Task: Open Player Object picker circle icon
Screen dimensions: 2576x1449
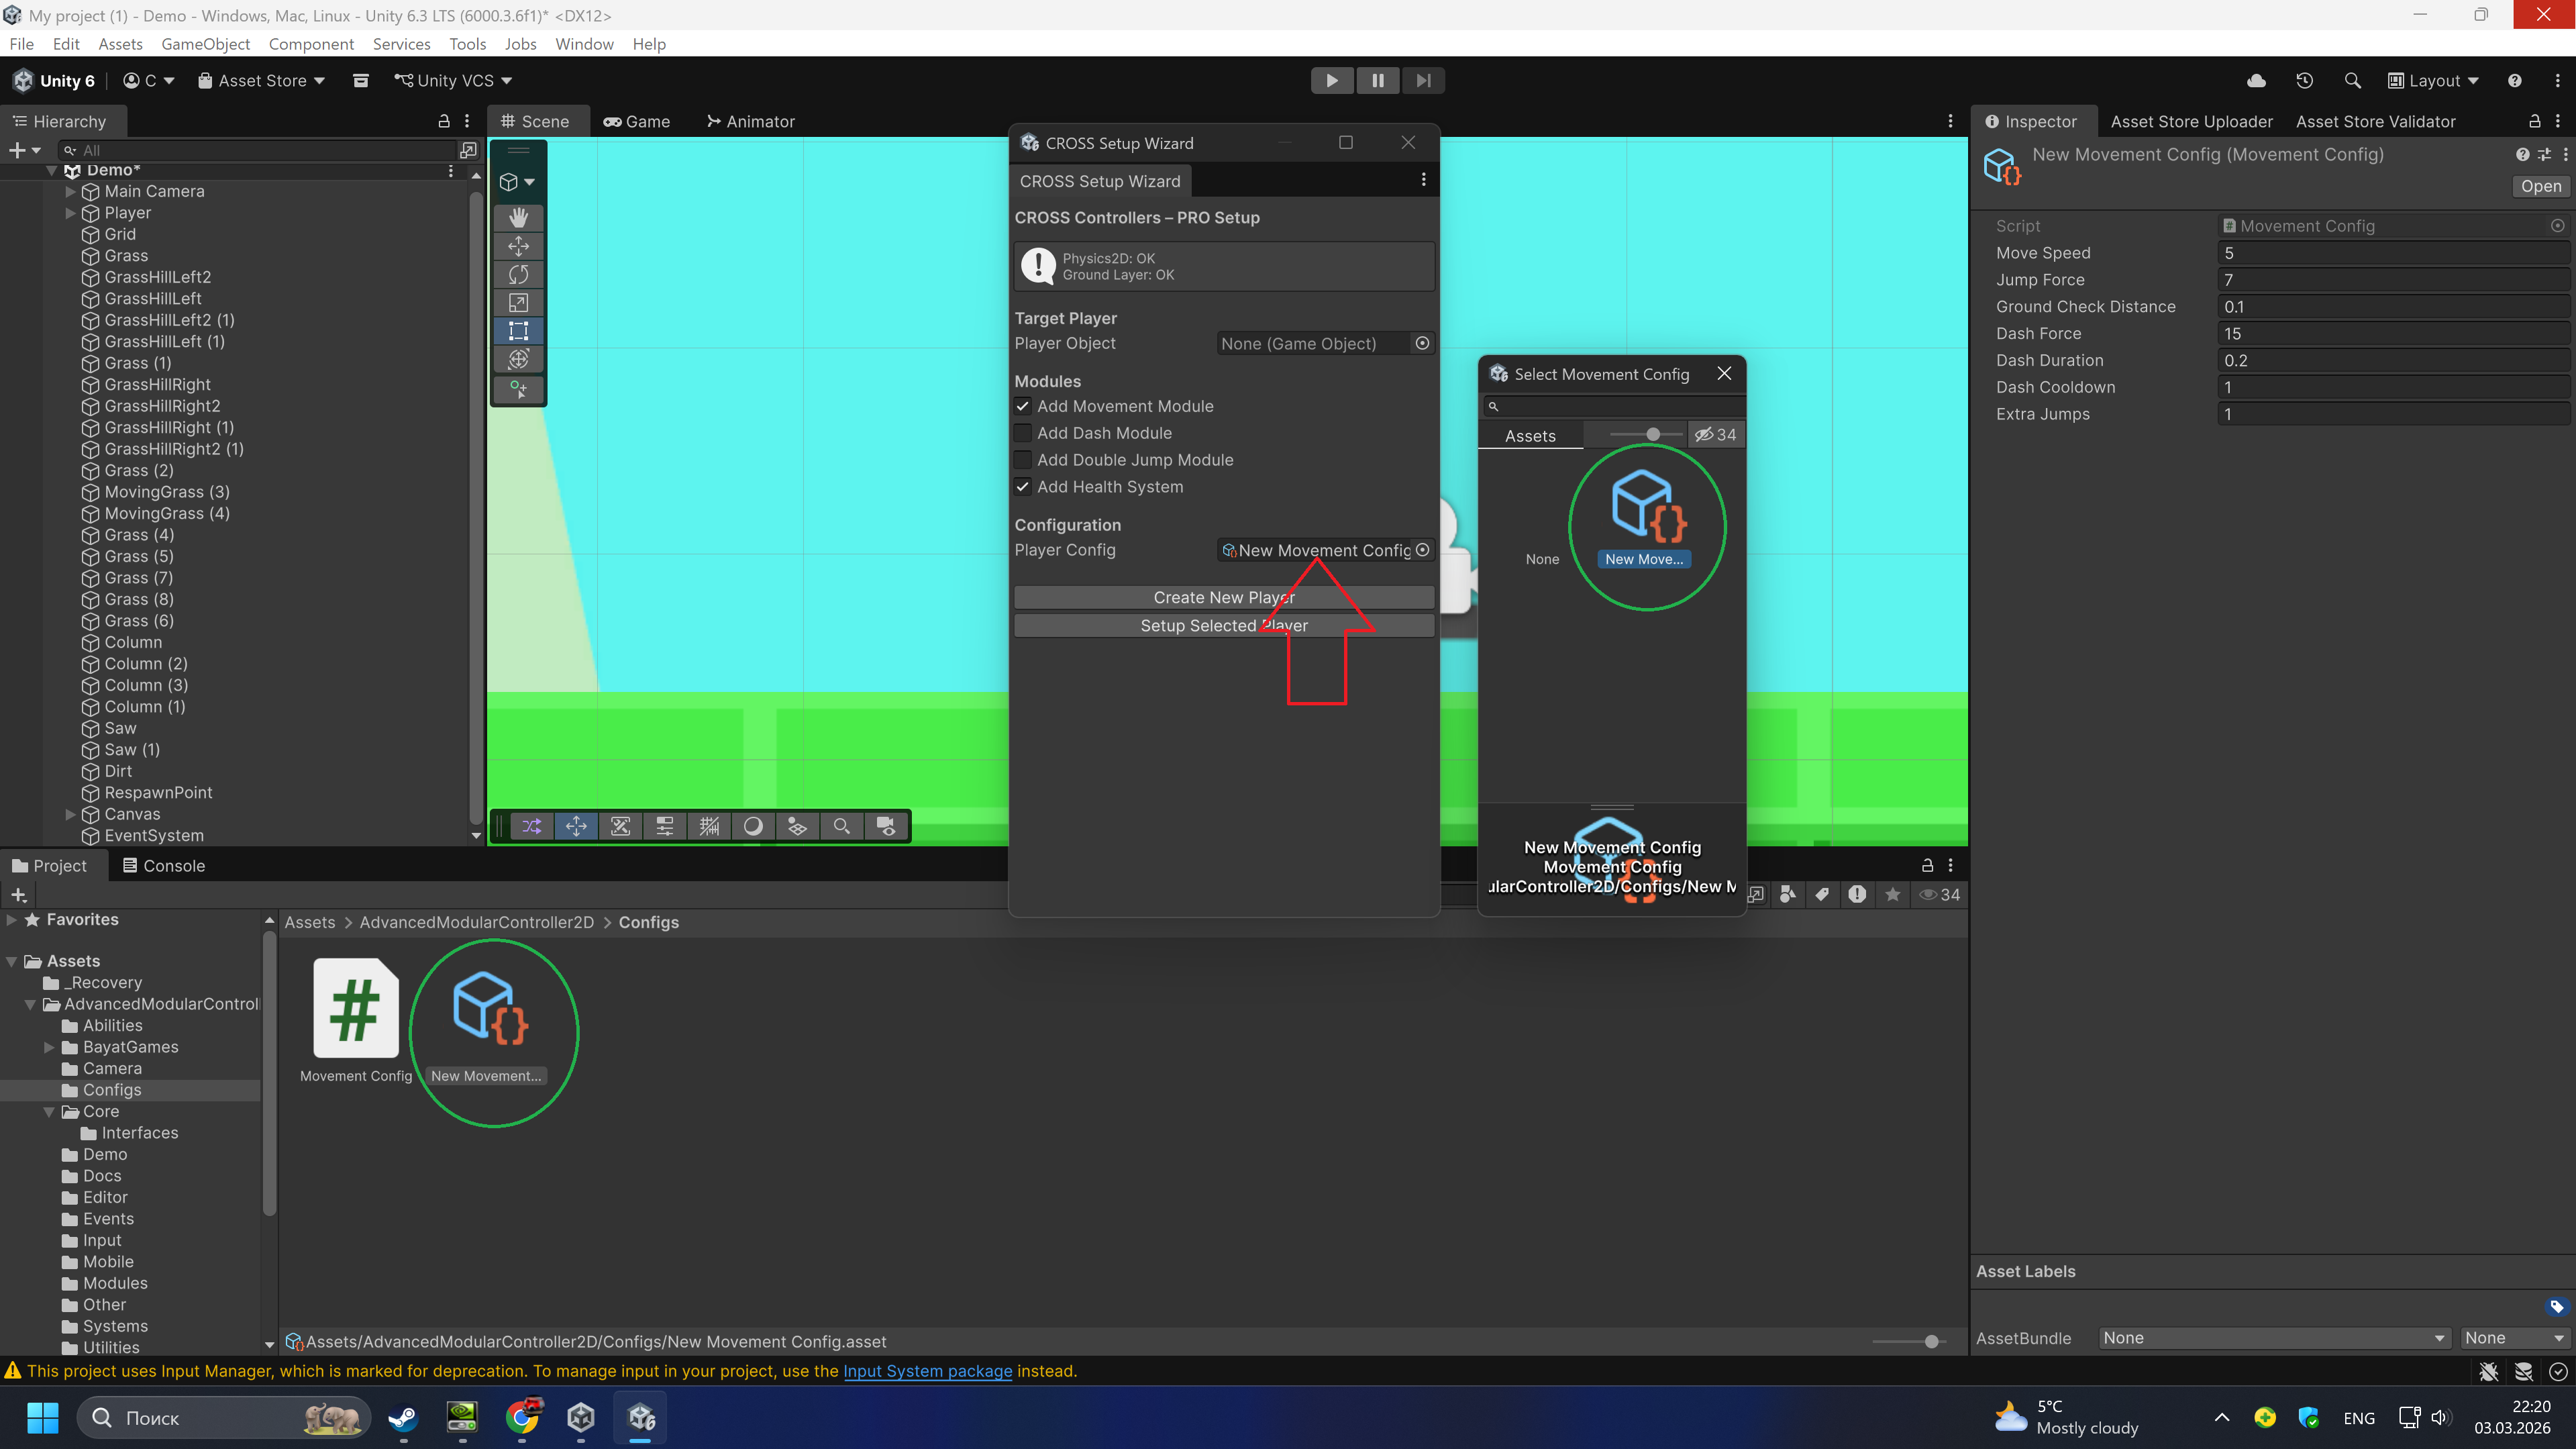Action: click(x=1422, y=343)
